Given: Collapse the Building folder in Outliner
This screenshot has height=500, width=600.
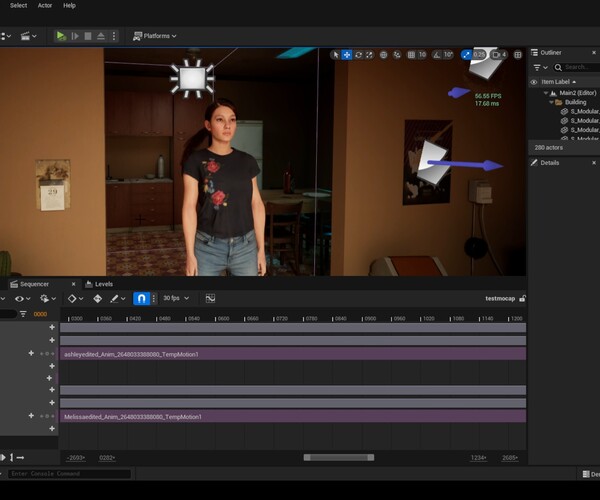Looking at the screenshot, I should pyautogui.click(x=551, y=102).
